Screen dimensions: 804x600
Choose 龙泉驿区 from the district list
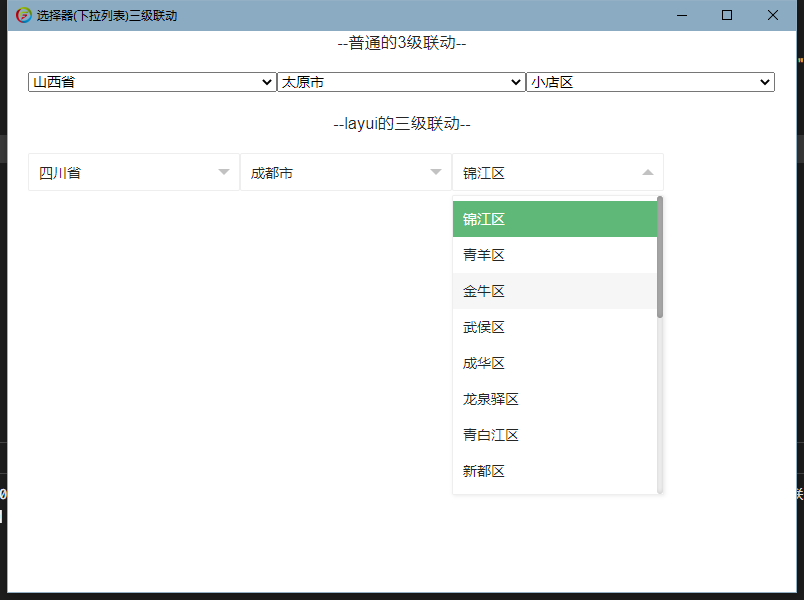coord(555,398)
